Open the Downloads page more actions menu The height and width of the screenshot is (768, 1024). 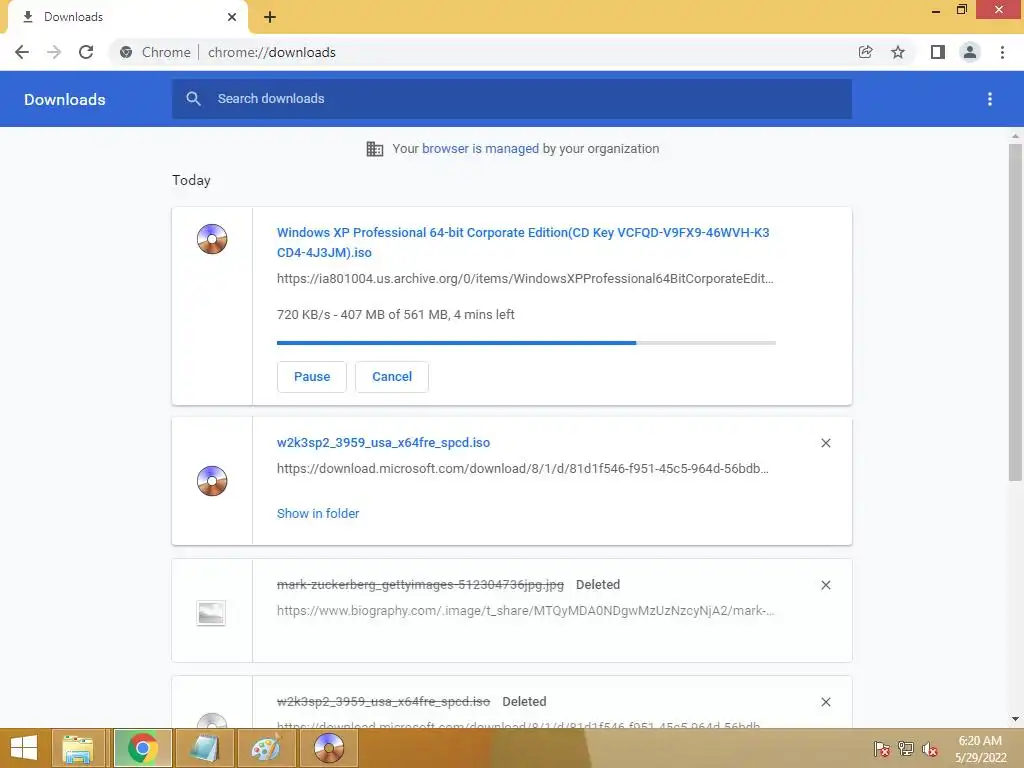point(990,99)
